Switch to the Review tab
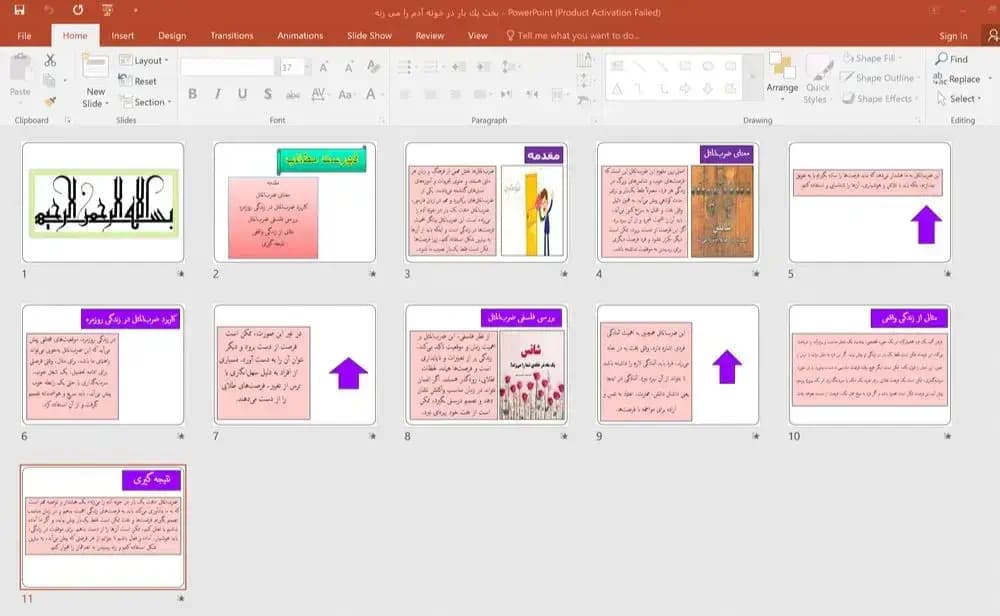Viewport: 1000px width, 616px height. [430, 36]
